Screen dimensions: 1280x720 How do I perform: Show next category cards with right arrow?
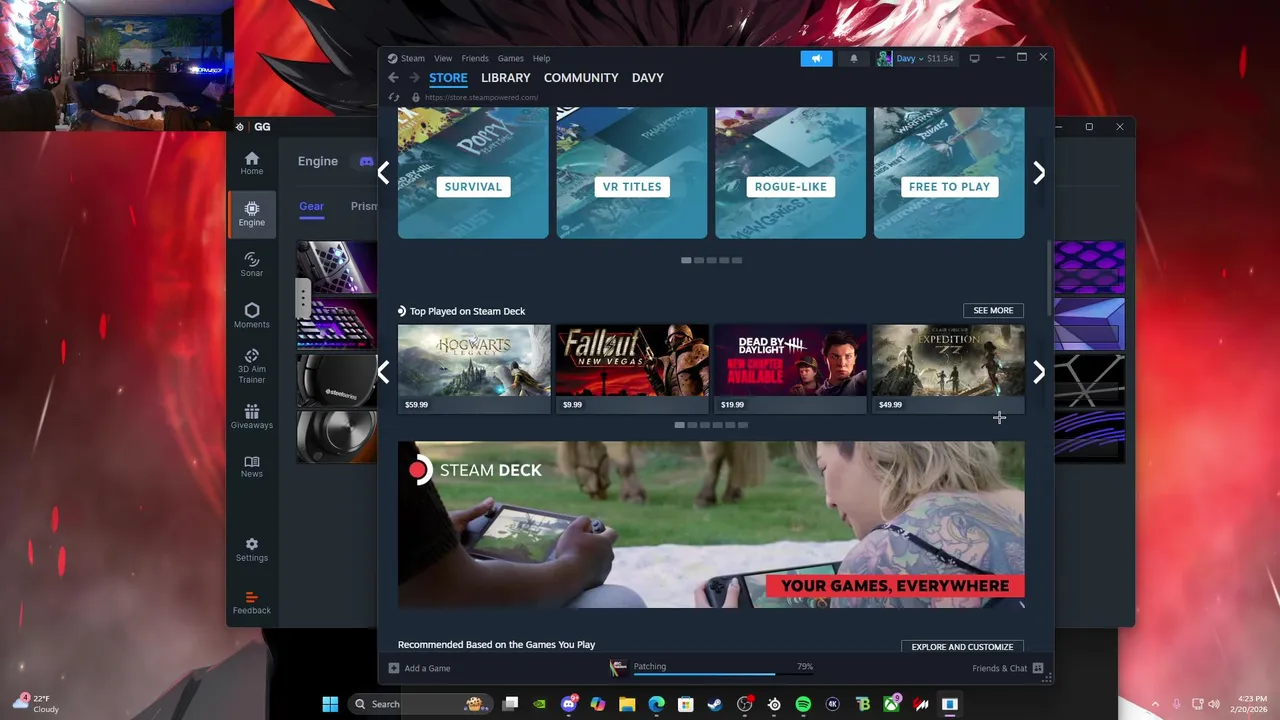click(x=1039, y=173)
